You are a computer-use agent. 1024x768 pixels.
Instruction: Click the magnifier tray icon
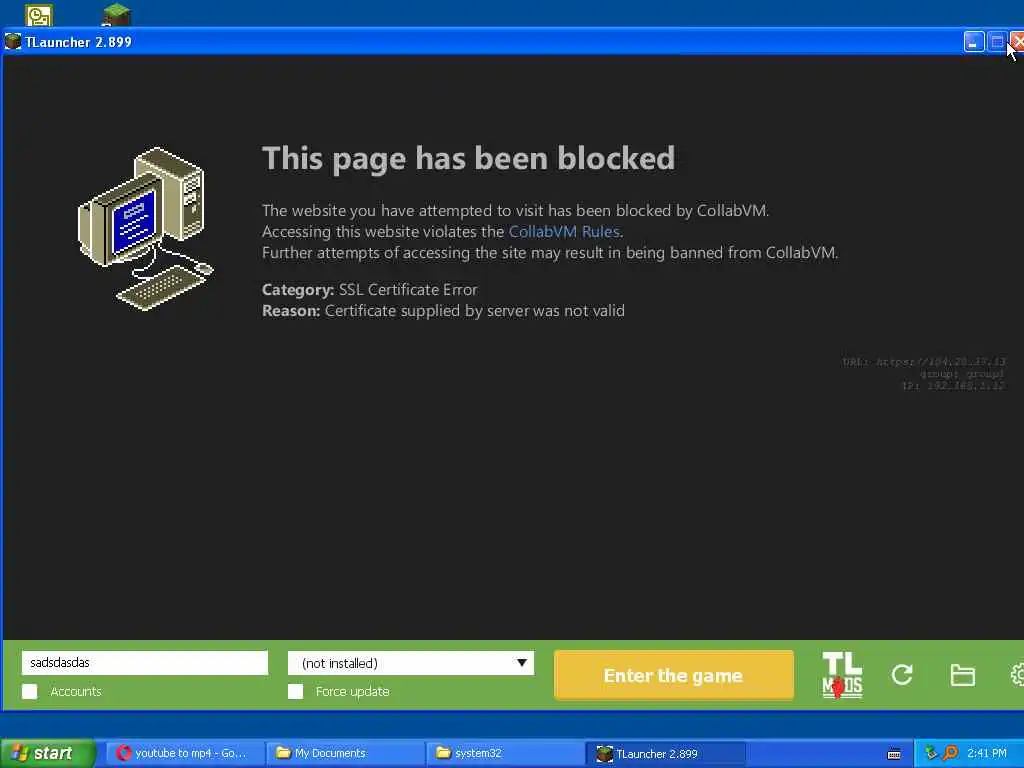click(950, 753)
